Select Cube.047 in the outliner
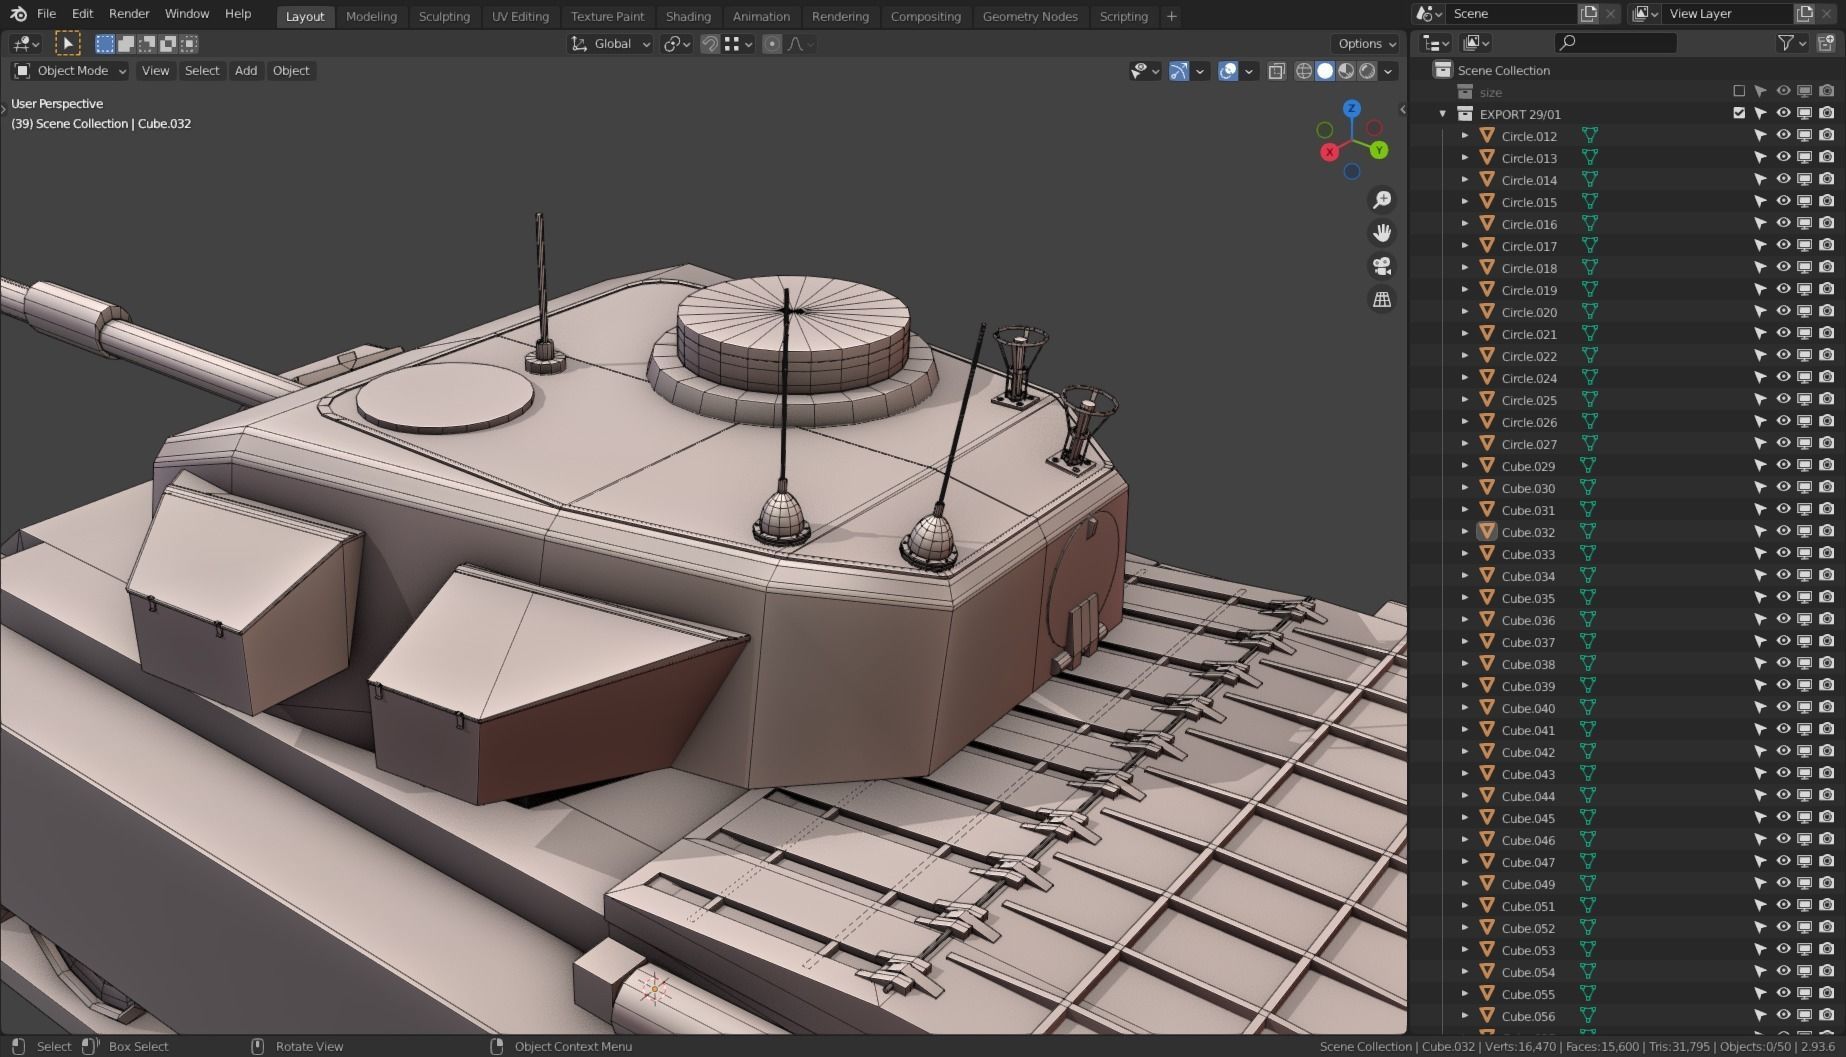This screenshot has width=1846, height=1057. point(1528,862)
